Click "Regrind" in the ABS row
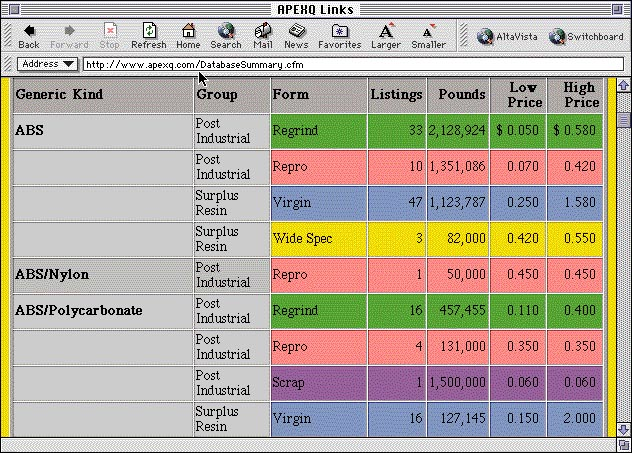 (x=319, y=131)
